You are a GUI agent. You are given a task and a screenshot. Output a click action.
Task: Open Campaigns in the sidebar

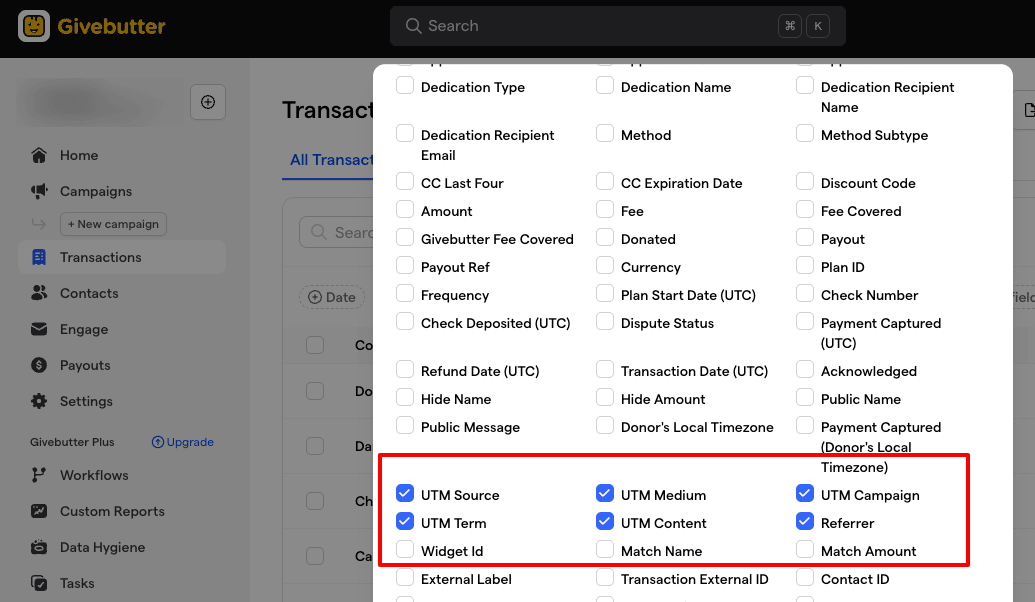pos(96,191)
